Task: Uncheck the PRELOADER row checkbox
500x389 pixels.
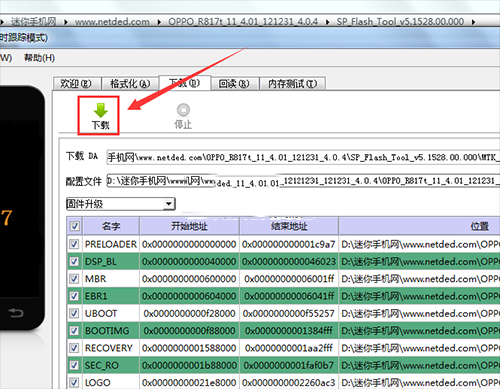Action: pyautogui.click(x=74, y=244)
